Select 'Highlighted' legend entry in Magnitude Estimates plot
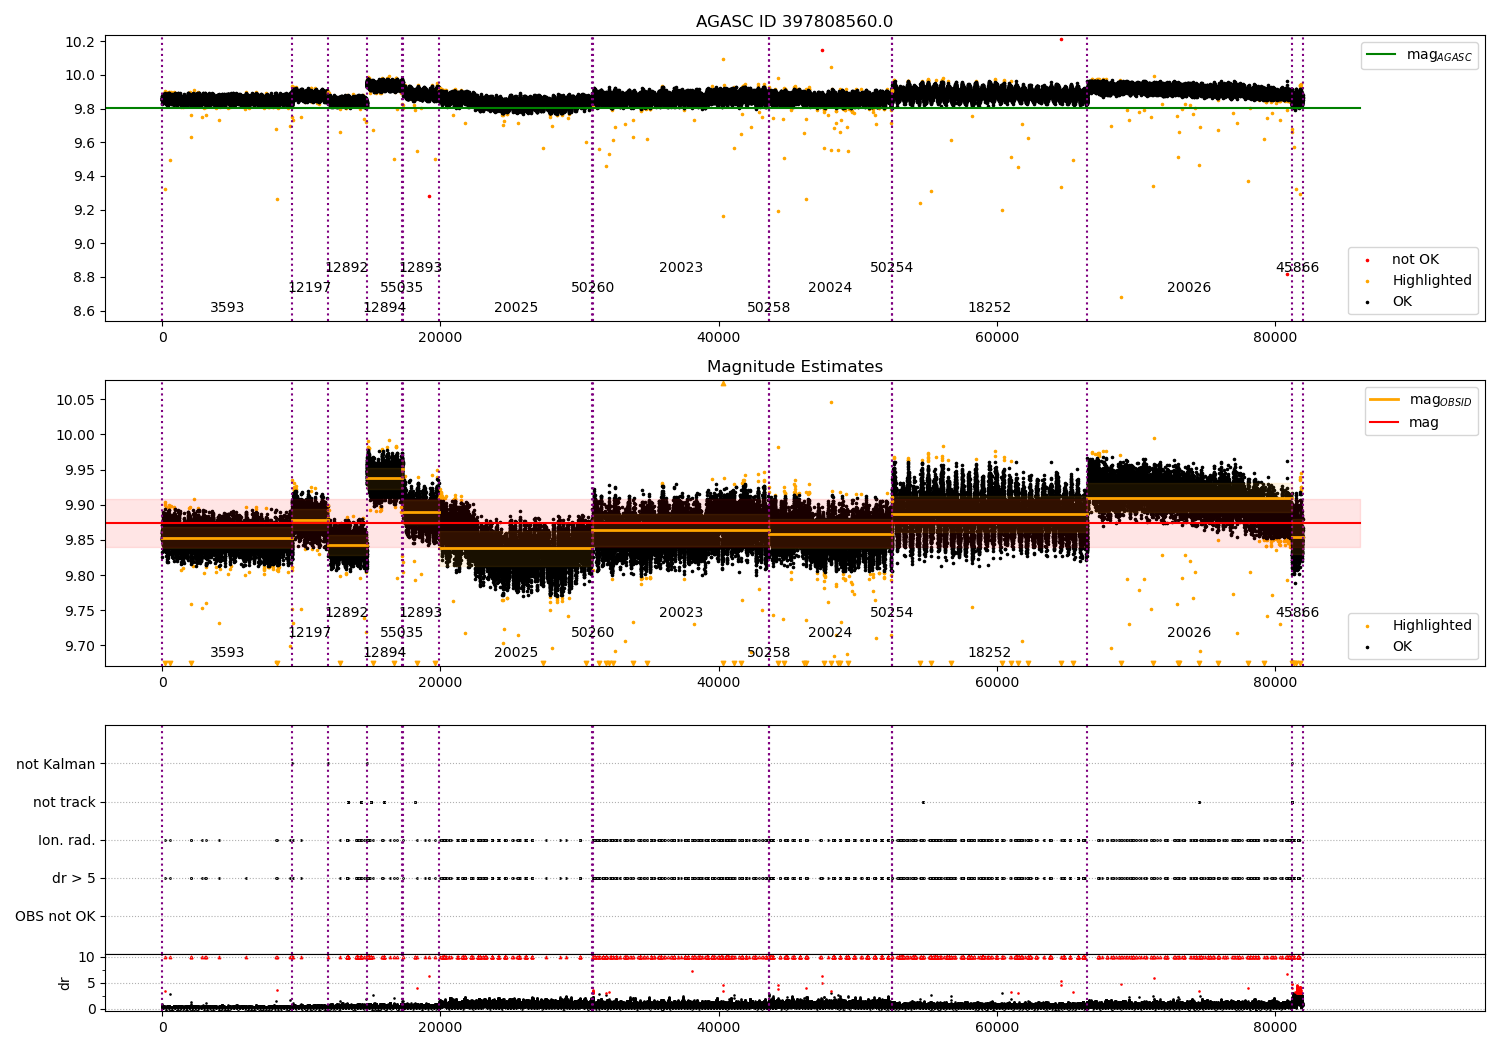1500x1050 pixels. [x=1418, y=626]
